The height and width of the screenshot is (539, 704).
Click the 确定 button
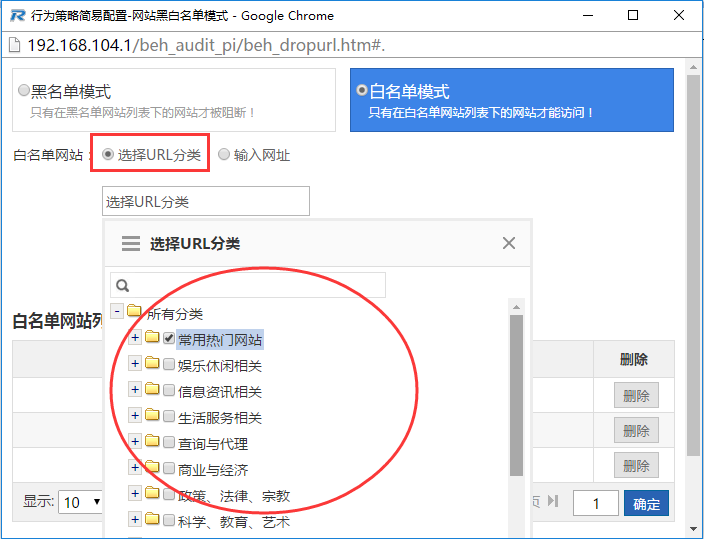click(646, 504)
